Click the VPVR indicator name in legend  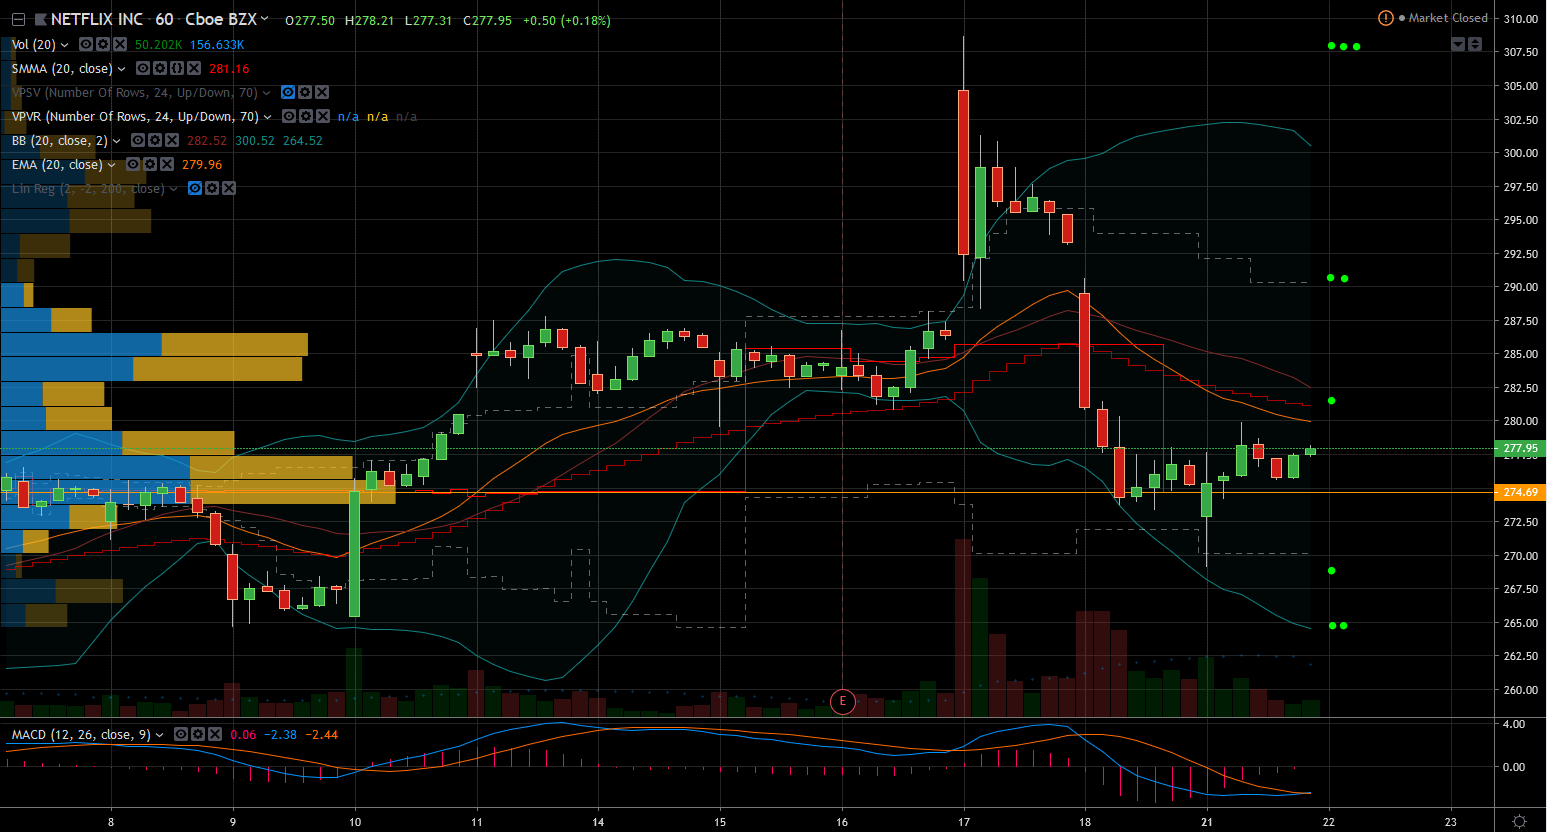point(135,117)
